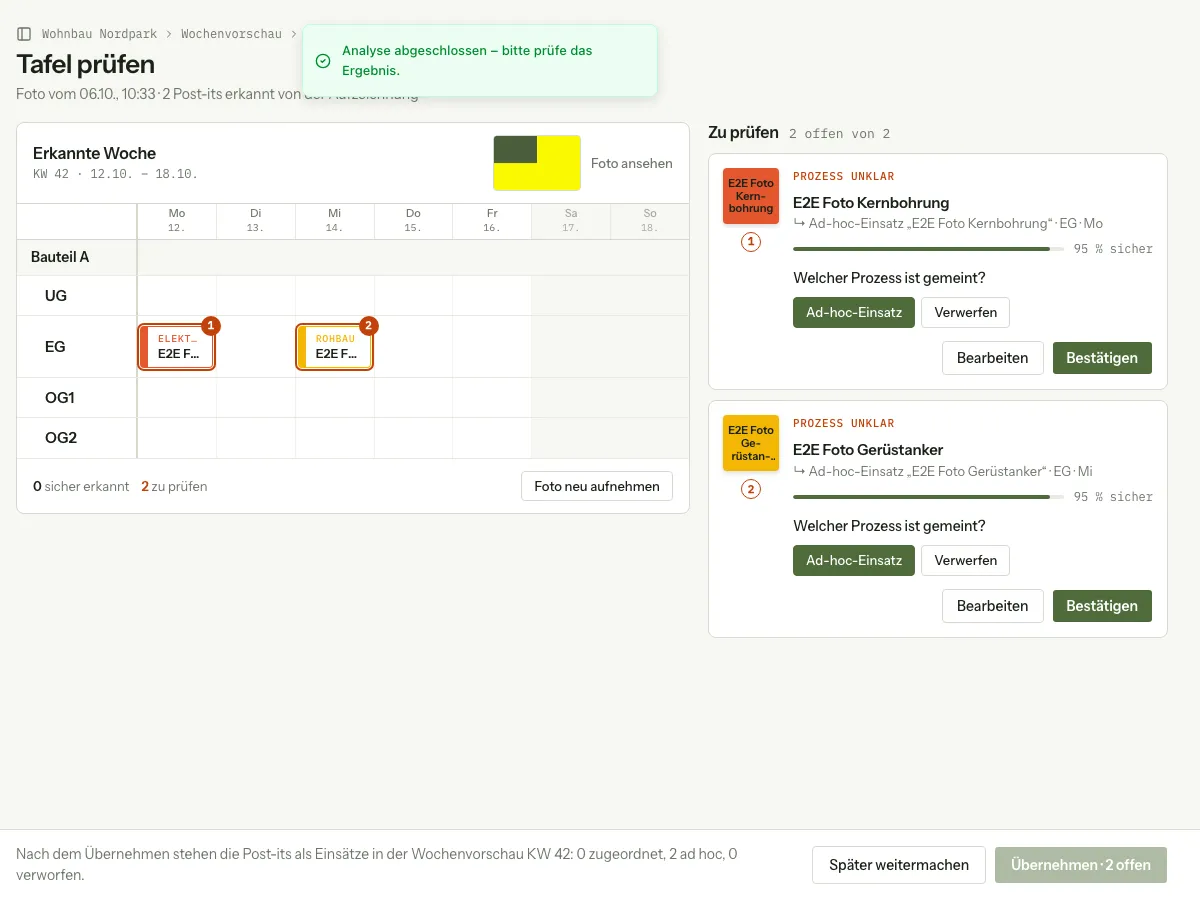This screenshot has width=1200, height=900.
Task: Click Foto neu aufnehmen button
Action: 597,486
